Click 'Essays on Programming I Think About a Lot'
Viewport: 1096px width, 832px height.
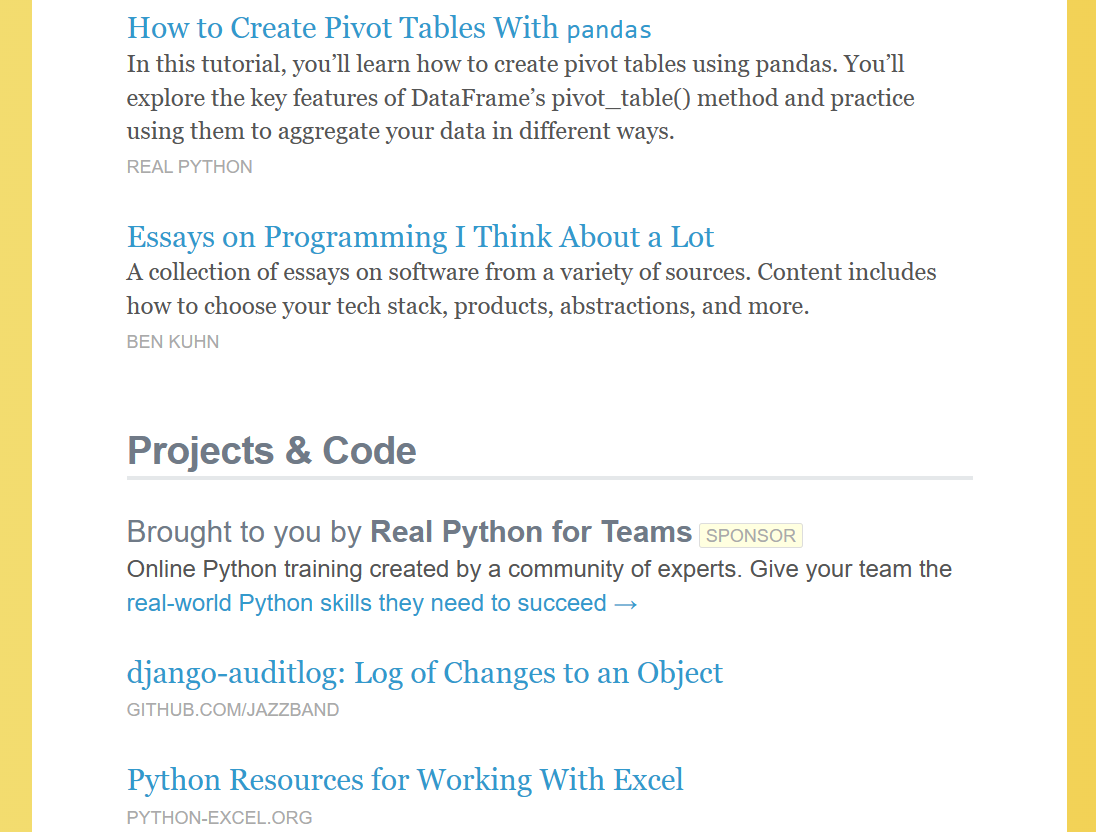[x=420, y=237]
